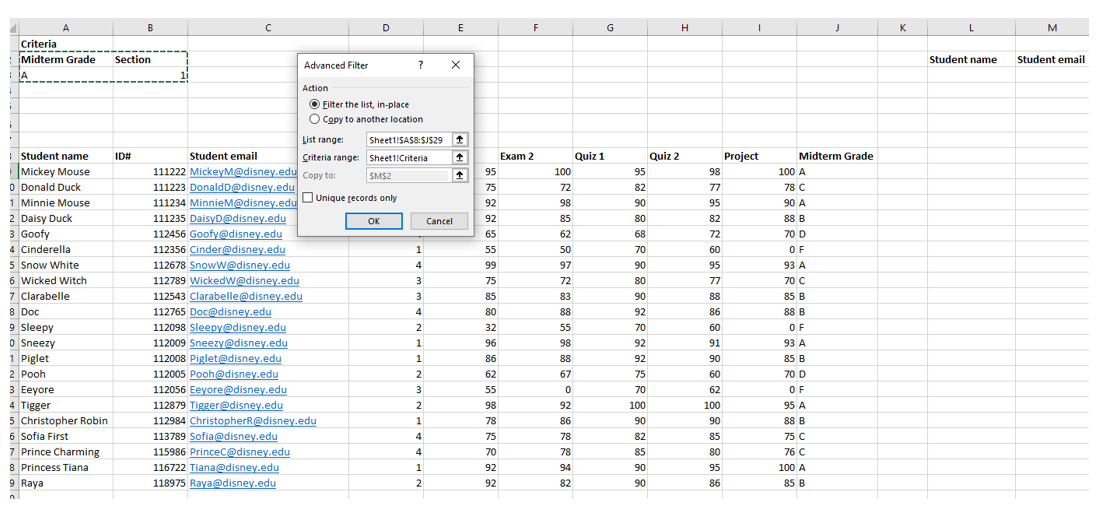Click into the Criteria range input field
The image size is (1104, 514).
(408, 158)
